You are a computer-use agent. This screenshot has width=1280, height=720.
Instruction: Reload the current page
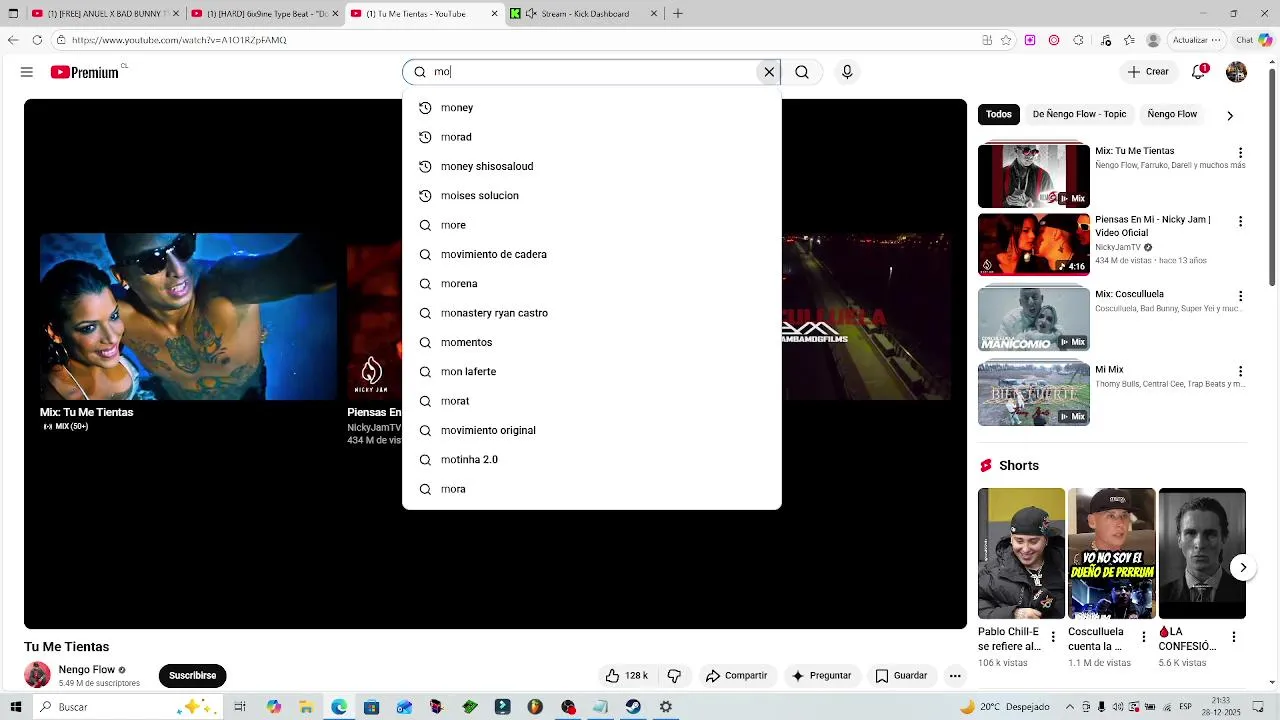(37, 40)
